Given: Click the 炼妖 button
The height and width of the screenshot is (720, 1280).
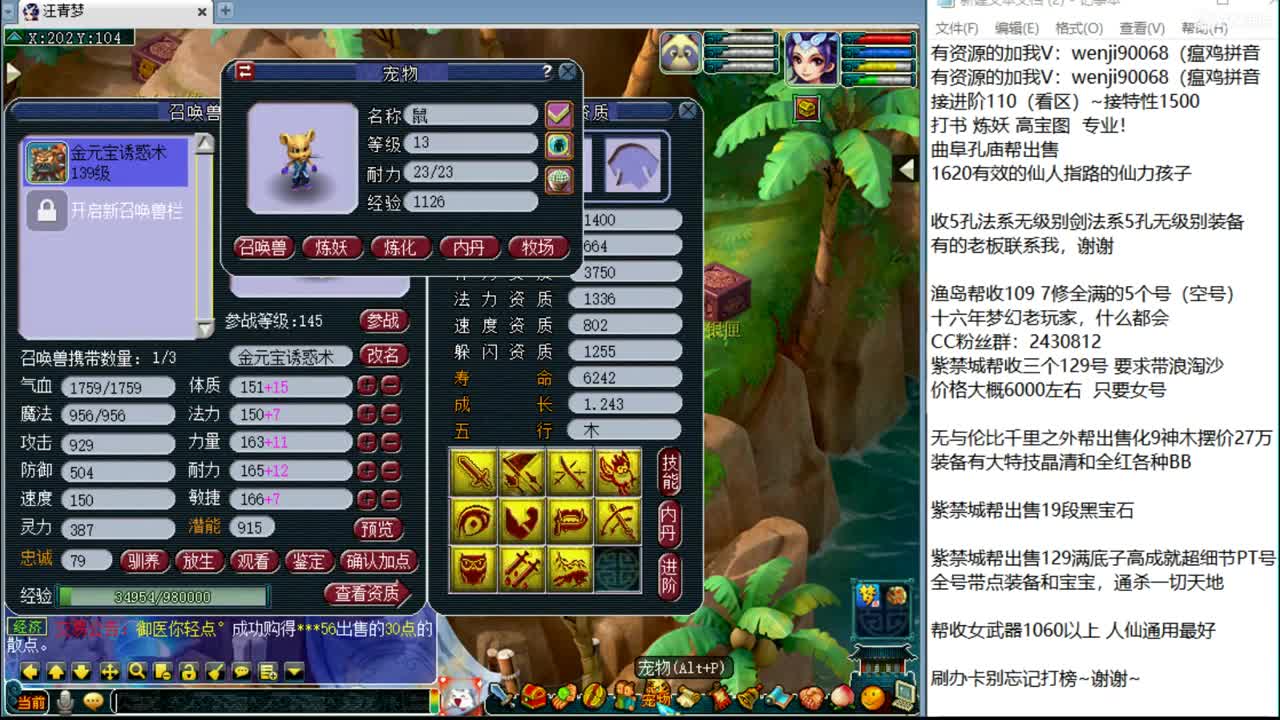Looking at the screenshot, I should (x=332, y=247).
